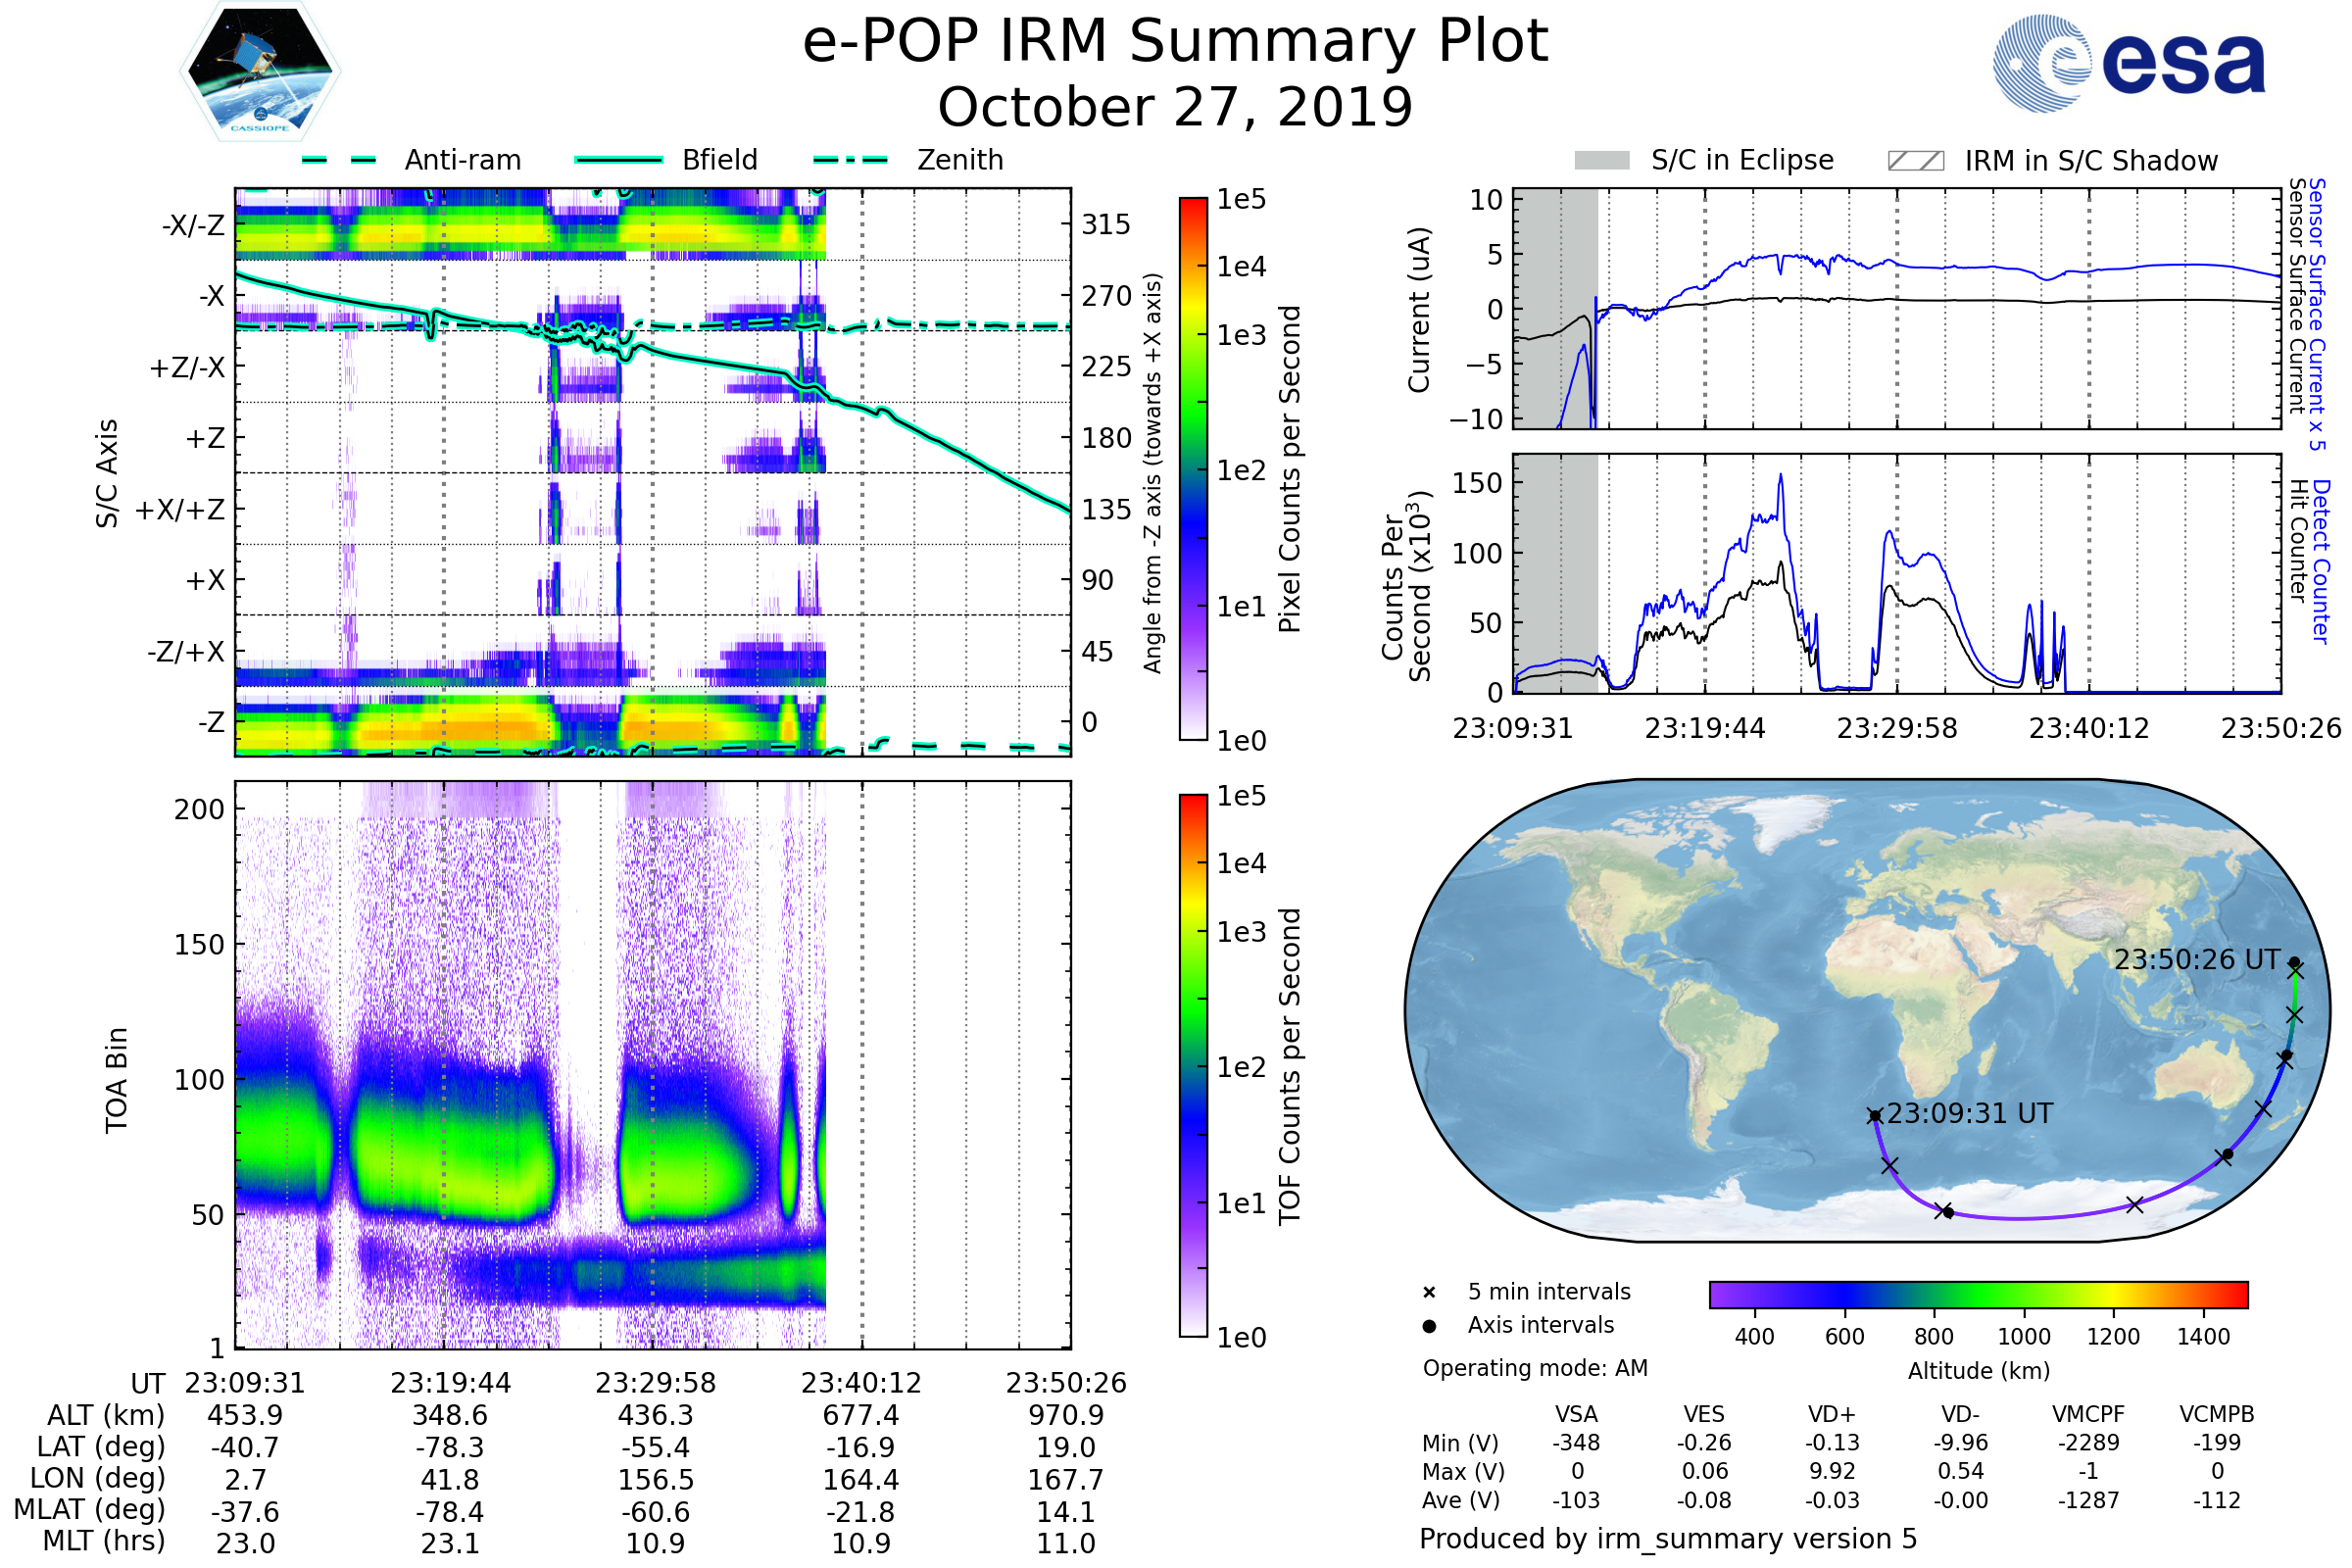Click the TOF Counts per Second colorbar
The image size is (2352, 1568).
[x=1193, y=1065]
